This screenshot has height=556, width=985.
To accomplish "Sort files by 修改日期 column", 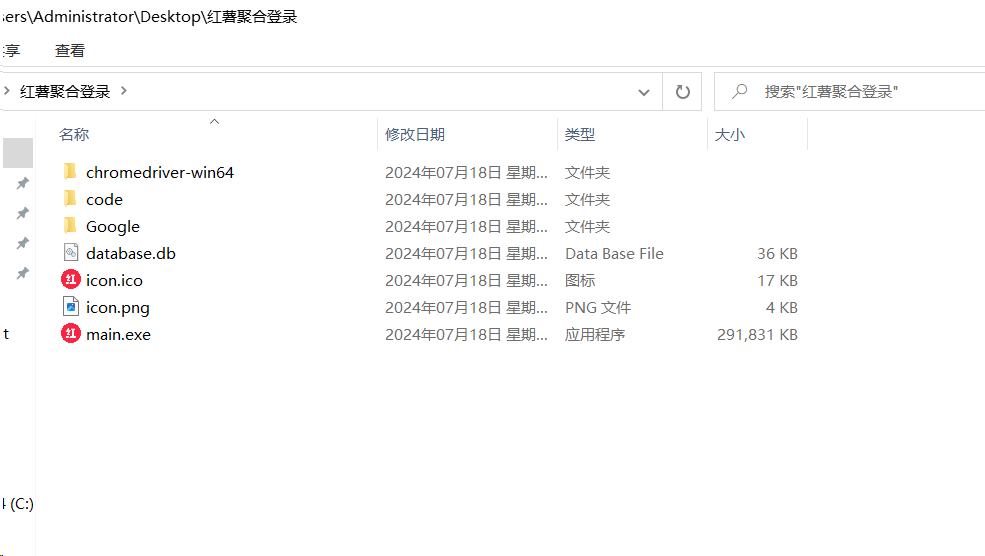I will (415, 134).
